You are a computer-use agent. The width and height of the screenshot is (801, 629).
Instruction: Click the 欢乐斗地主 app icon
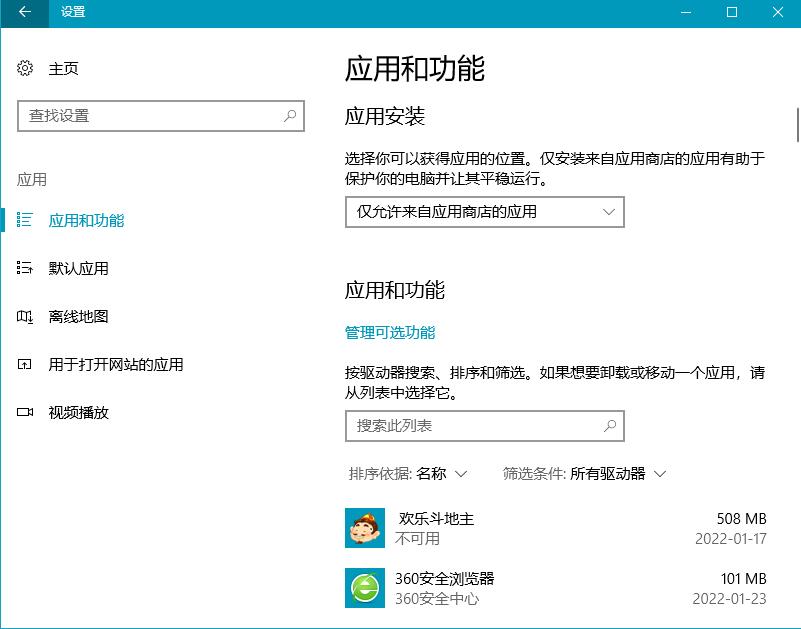point(365,528)
